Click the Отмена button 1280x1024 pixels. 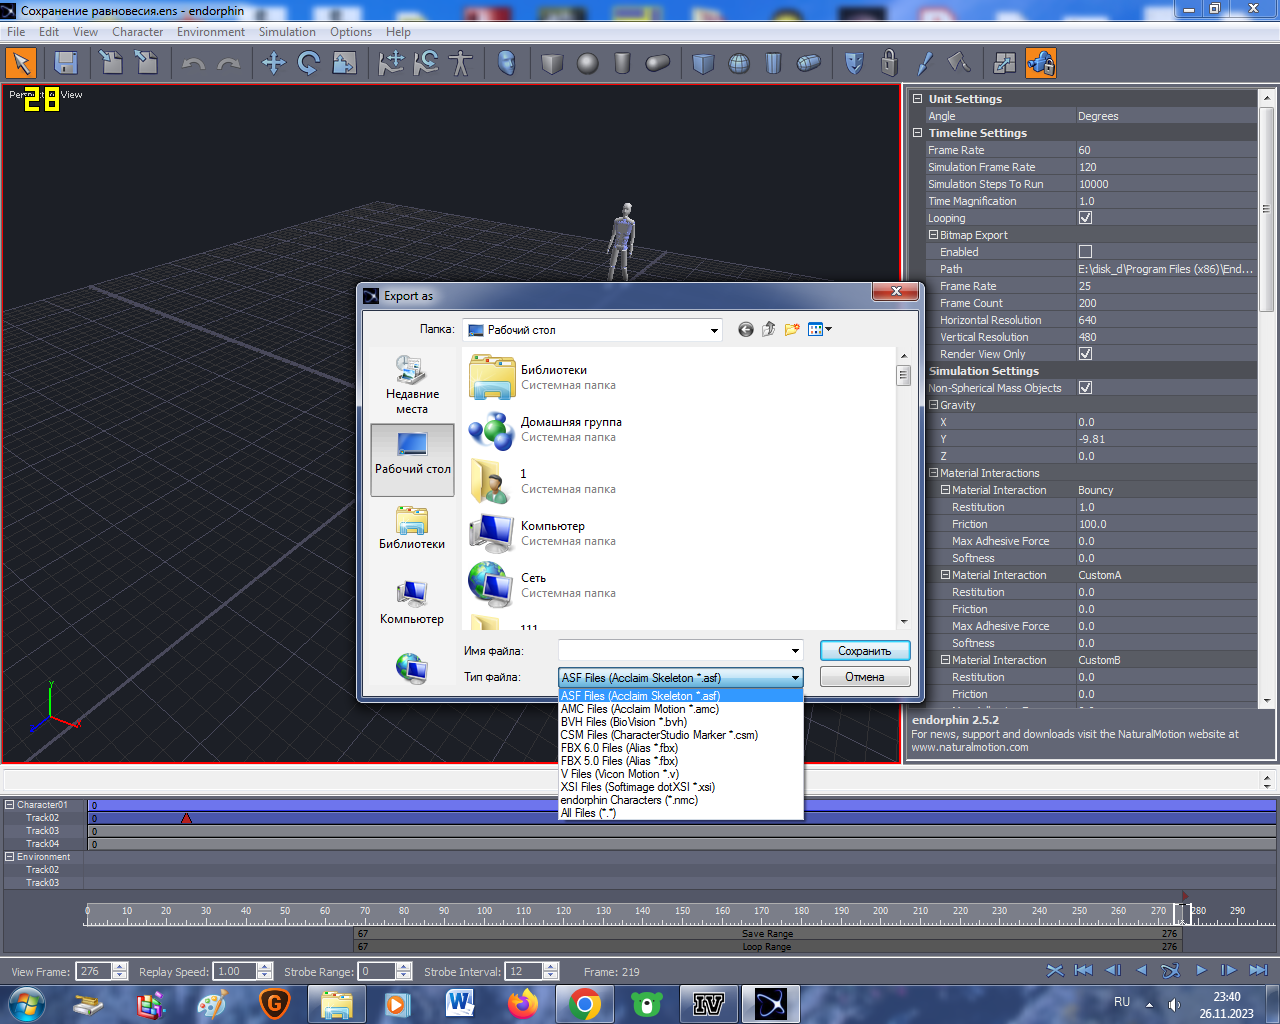(x=864, y=677)
